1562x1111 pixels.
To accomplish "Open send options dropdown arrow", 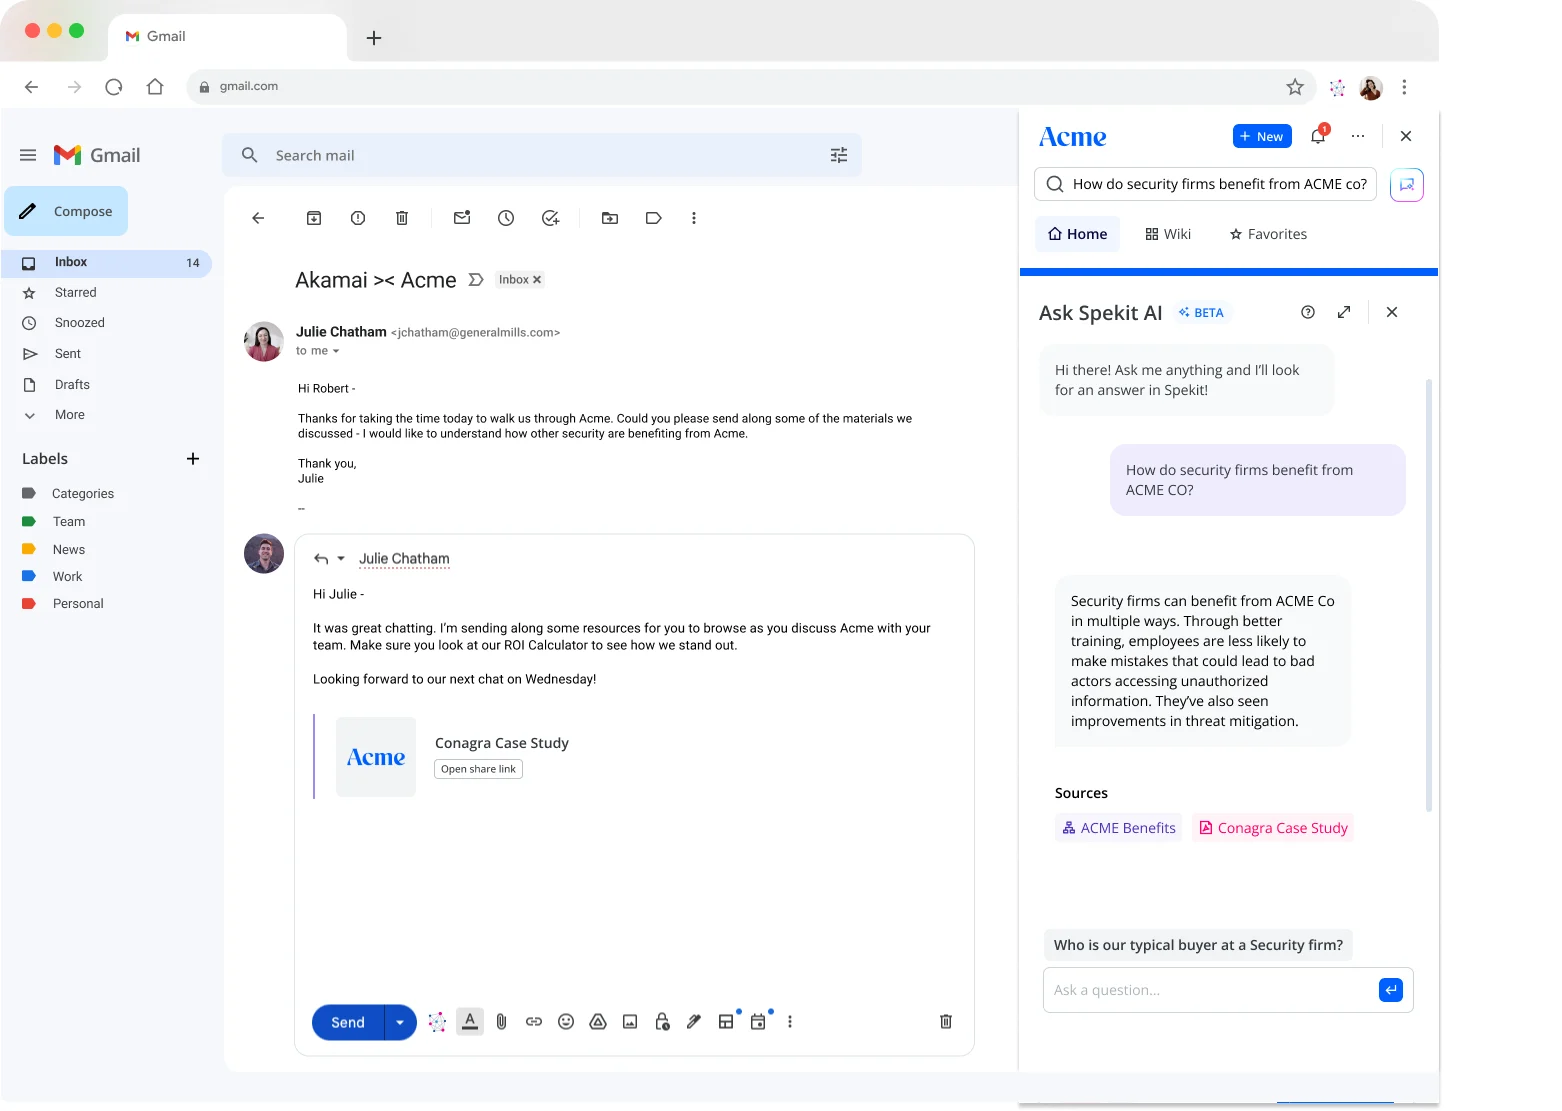I will coord(400,1022).
